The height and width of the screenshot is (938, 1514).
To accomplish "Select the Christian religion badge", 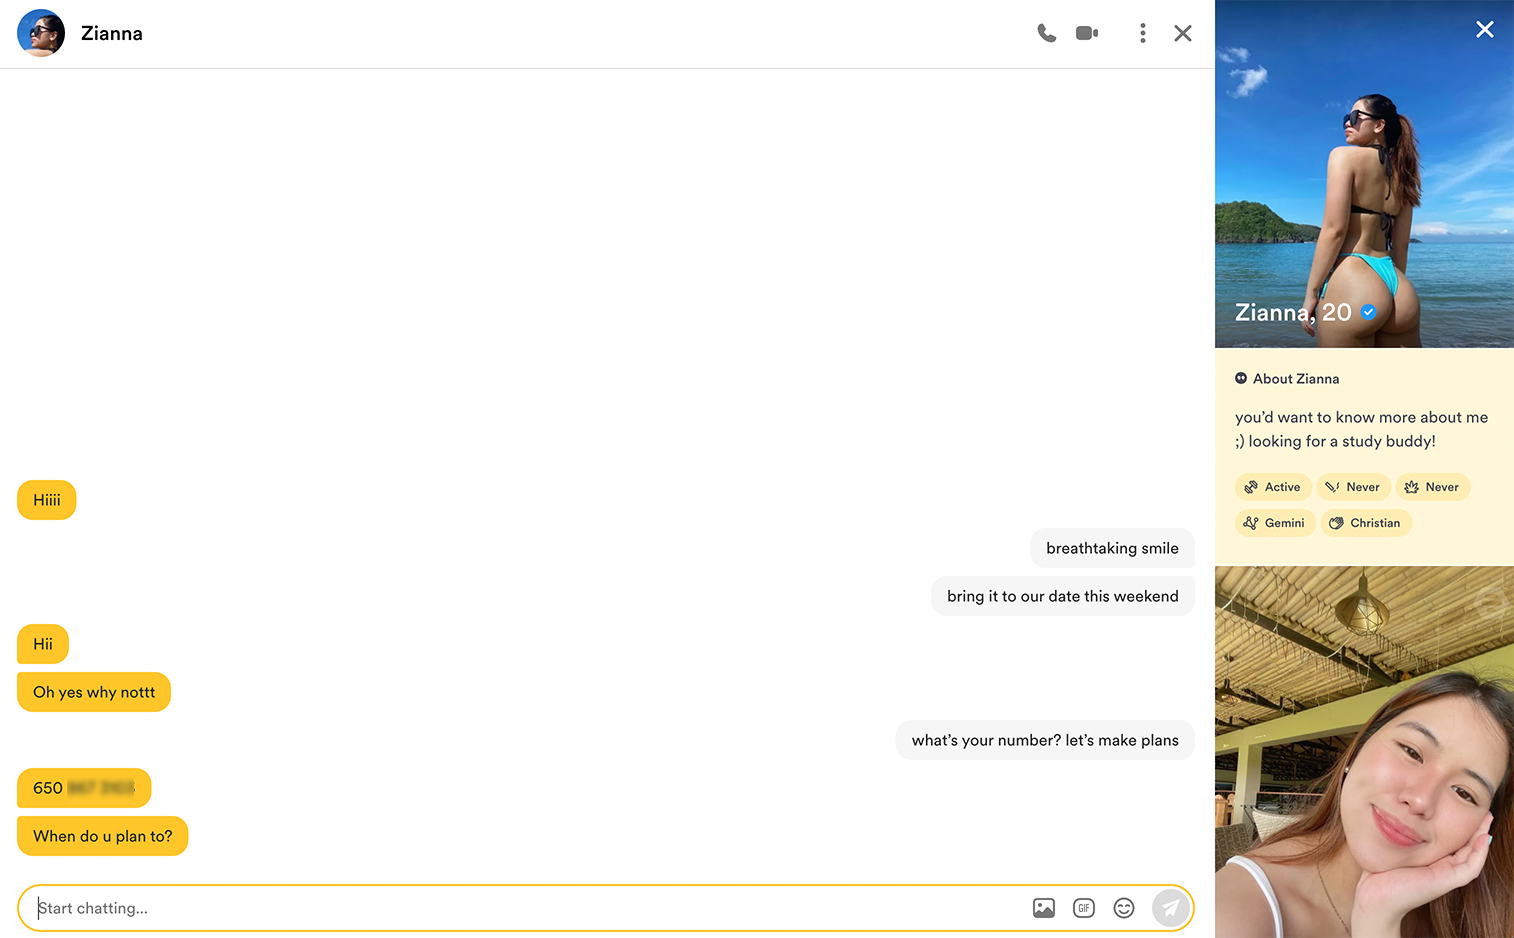I will (1365, 523).
